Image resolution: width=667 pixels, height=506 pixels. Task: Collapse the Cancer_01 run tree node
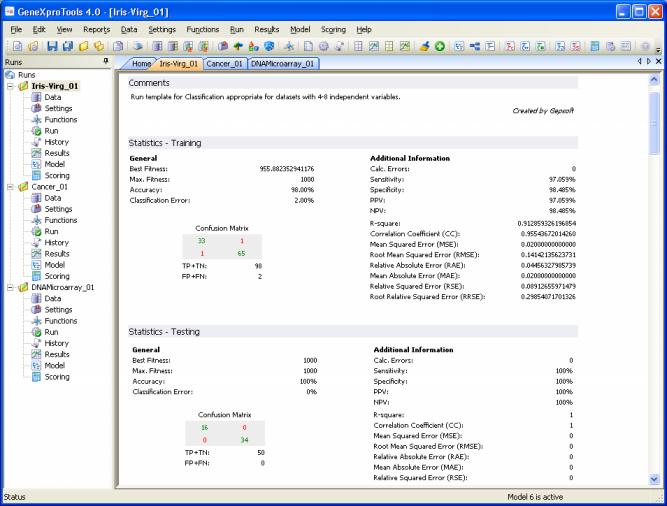[10, 187]
